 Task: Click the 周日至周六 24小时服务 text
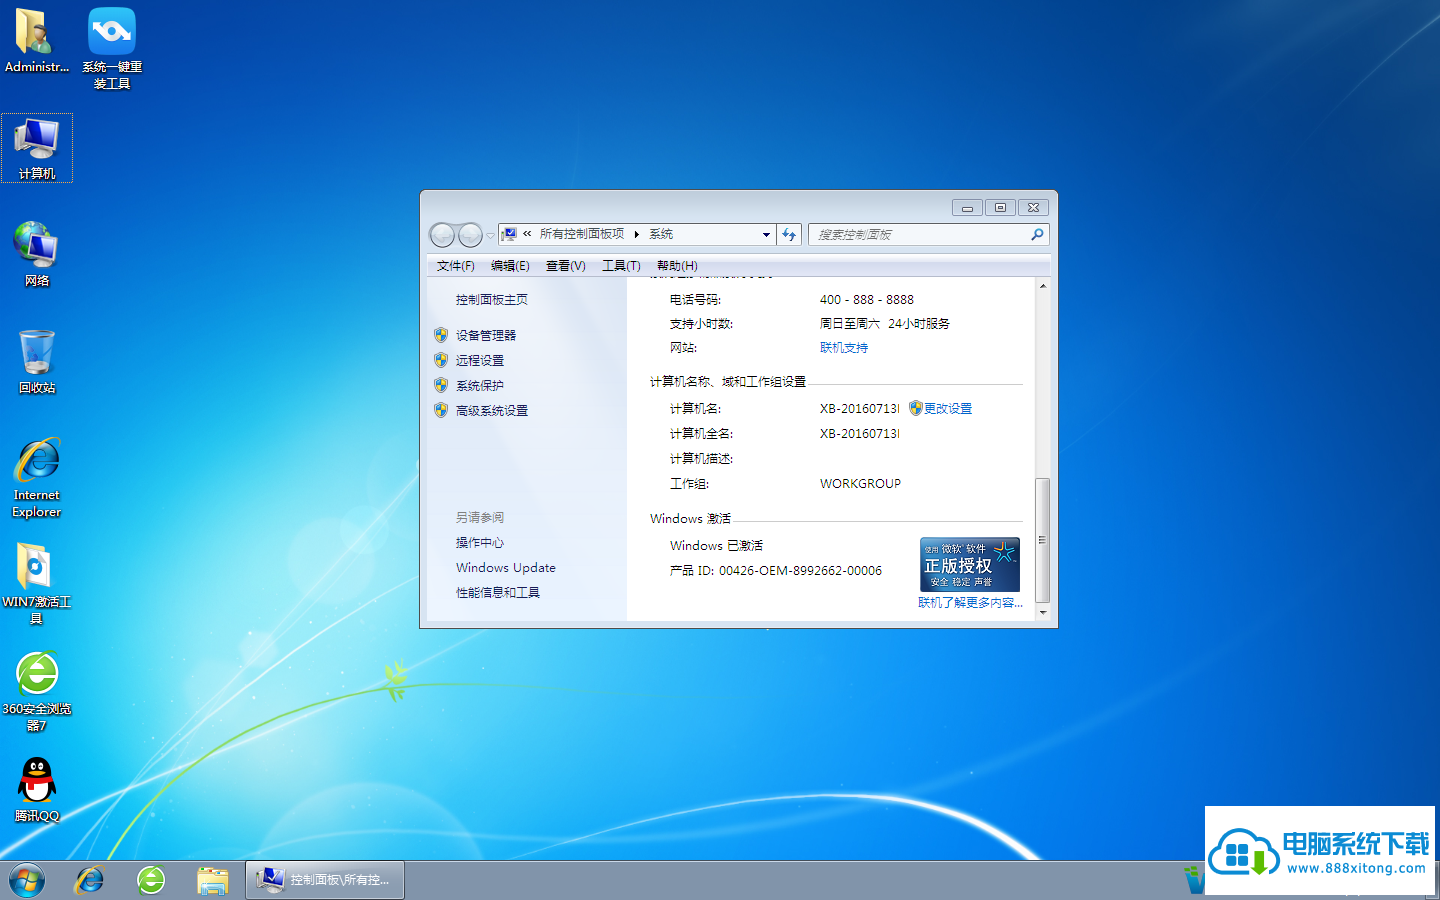pos(885,323)
